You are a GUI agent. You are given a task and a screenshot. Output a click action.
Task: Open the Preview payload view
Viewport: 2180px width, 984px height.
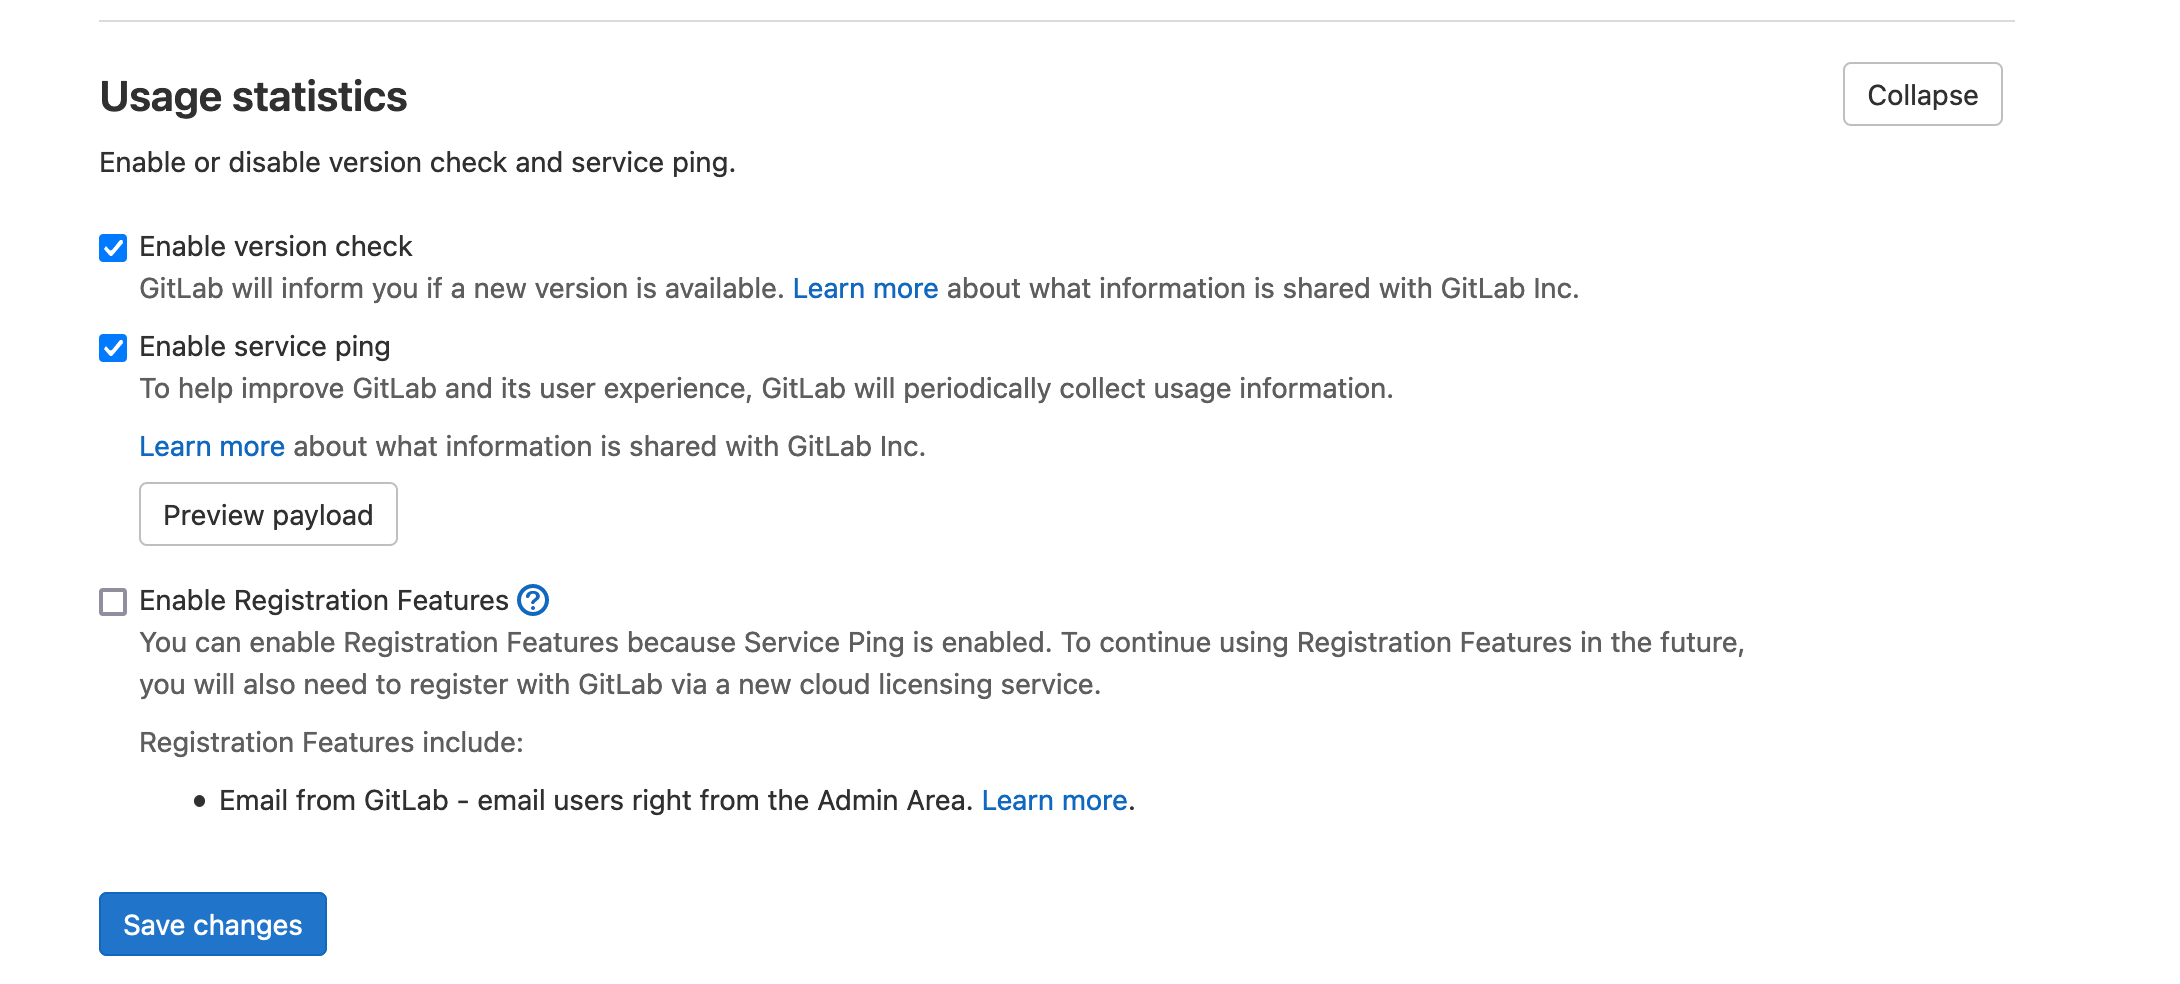[268, 514]
